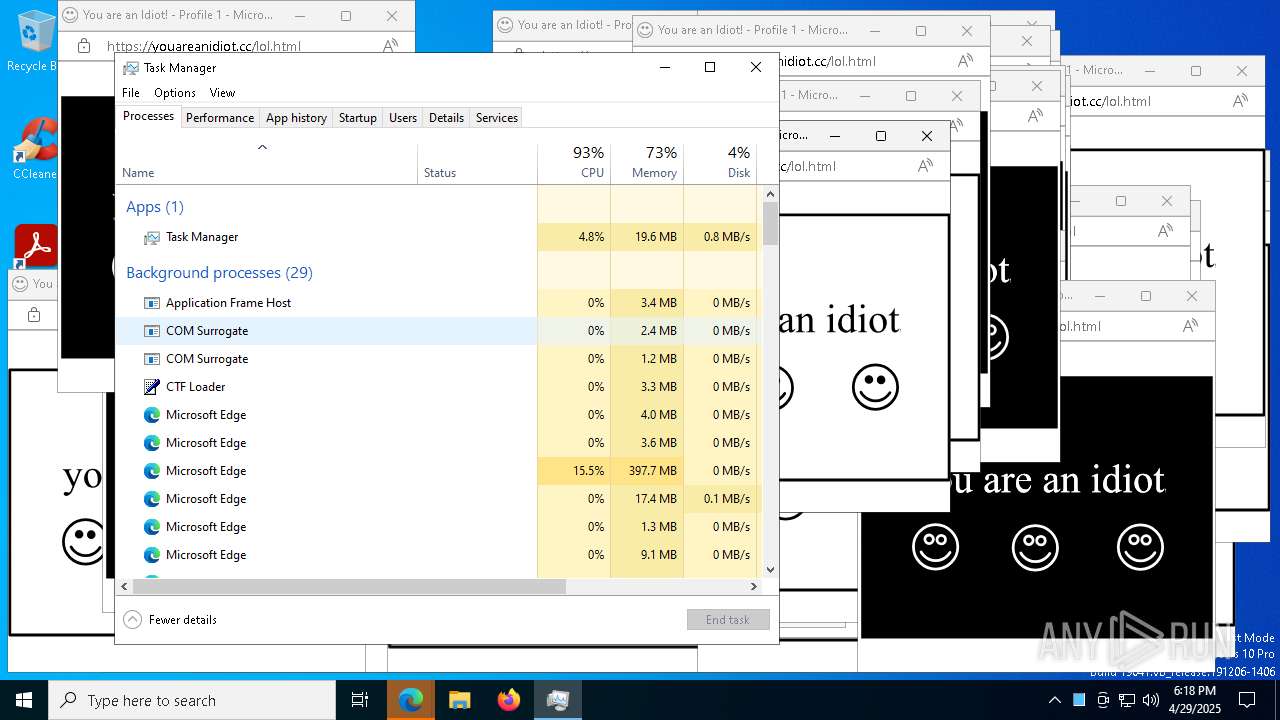The width and height of the screenshot is (1280, 720).
Task: Select the Application Frame Host process row
Action: click(438, 303)
